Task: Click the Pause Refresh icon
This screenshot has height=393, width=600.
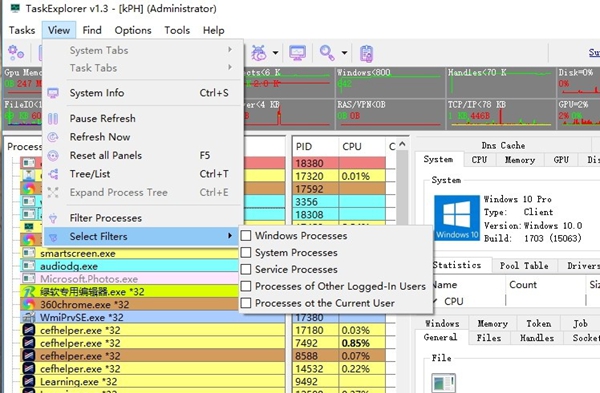Action: pyautogui.click(x=53, y=119)
